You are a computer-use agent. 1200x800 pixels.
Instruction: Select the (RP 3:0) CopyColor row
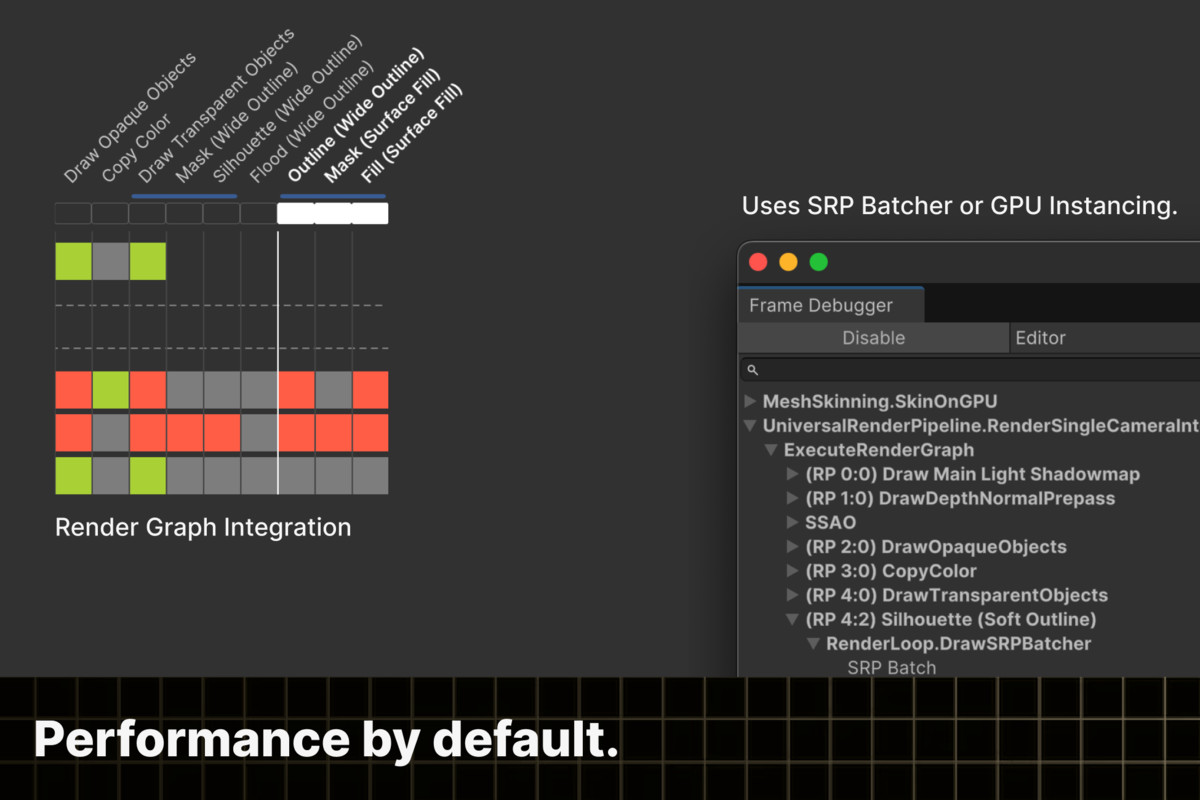click(891, 571)
